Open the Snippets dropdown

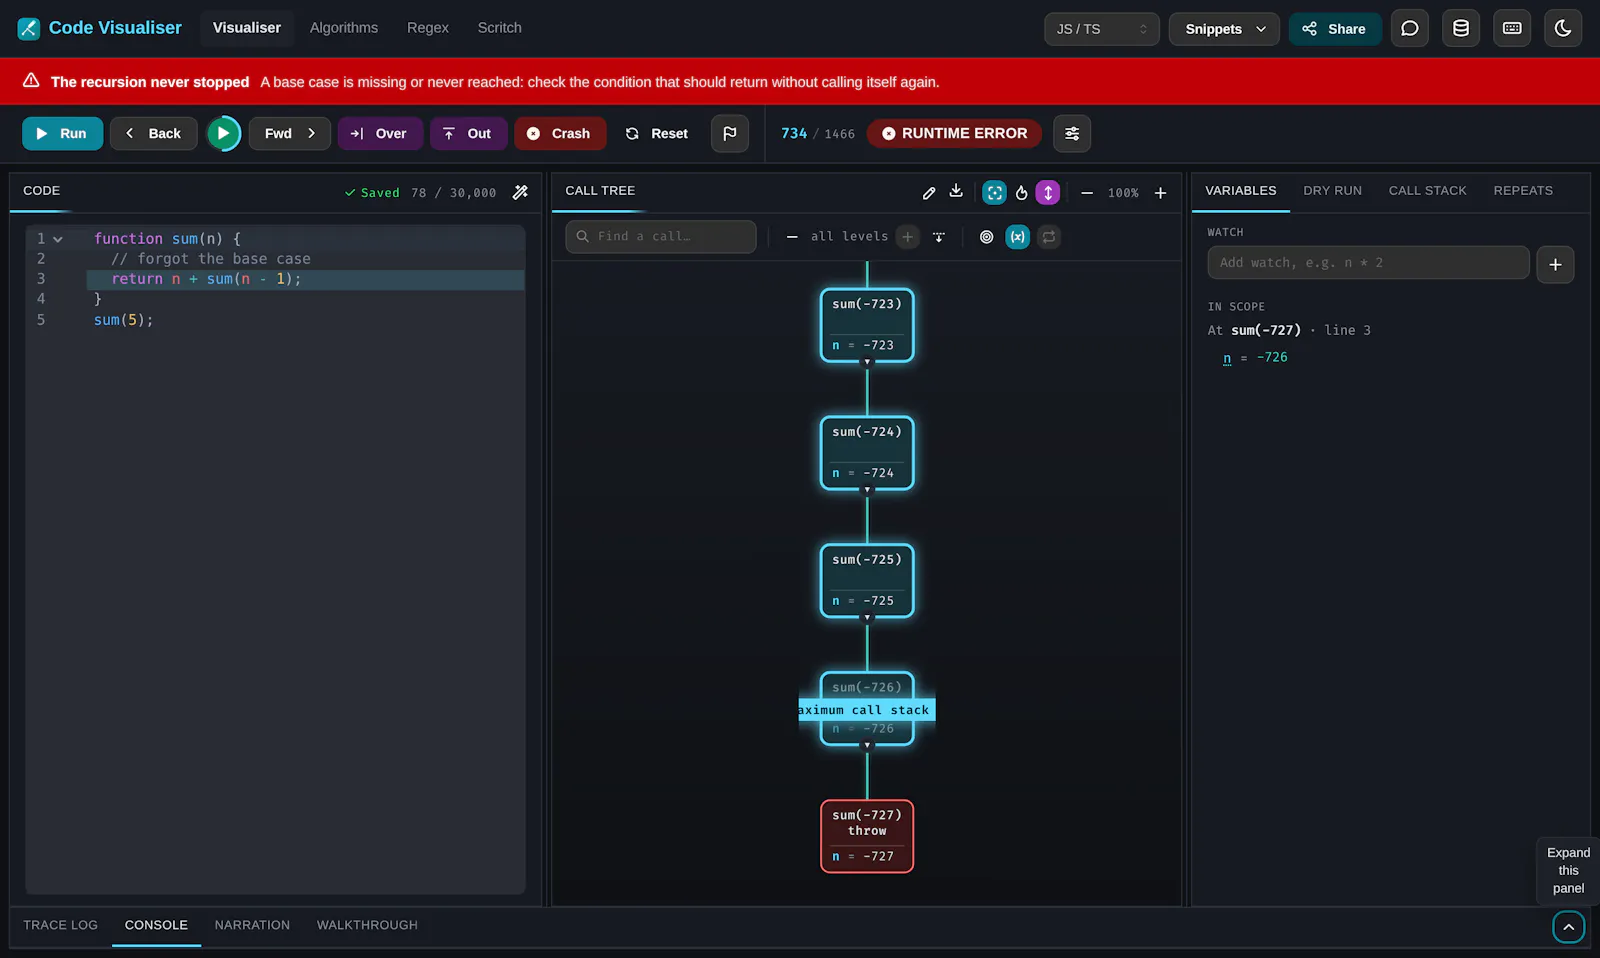coord(1225,29)
